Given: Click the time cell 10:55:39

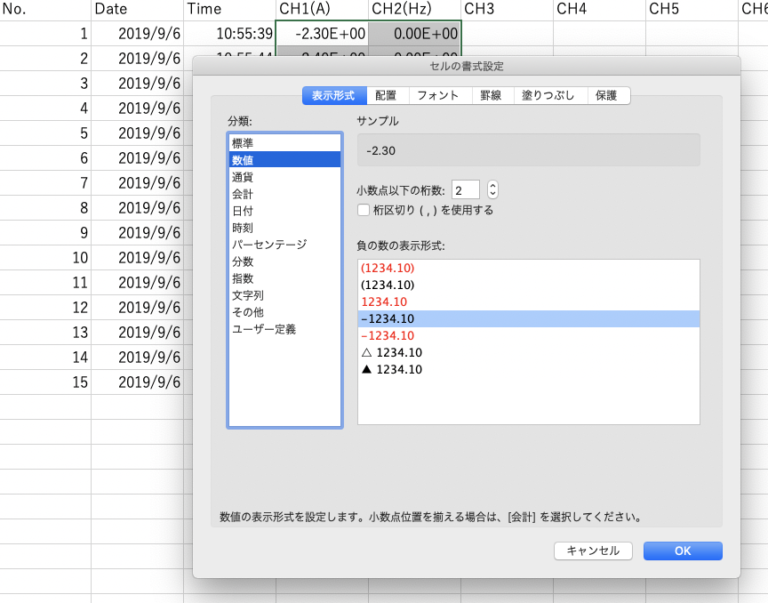Looking at the screenshot, I should [x=229, y=33].
